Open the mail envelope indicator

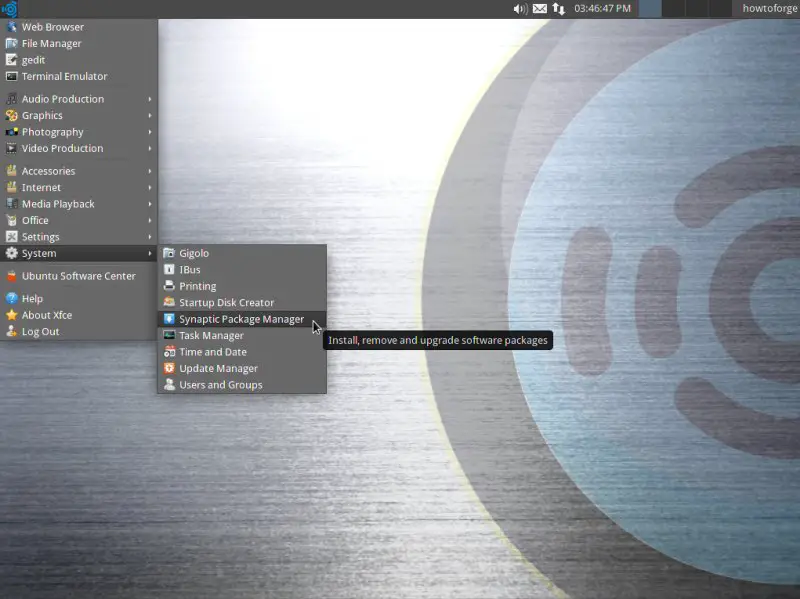(540, 9)
